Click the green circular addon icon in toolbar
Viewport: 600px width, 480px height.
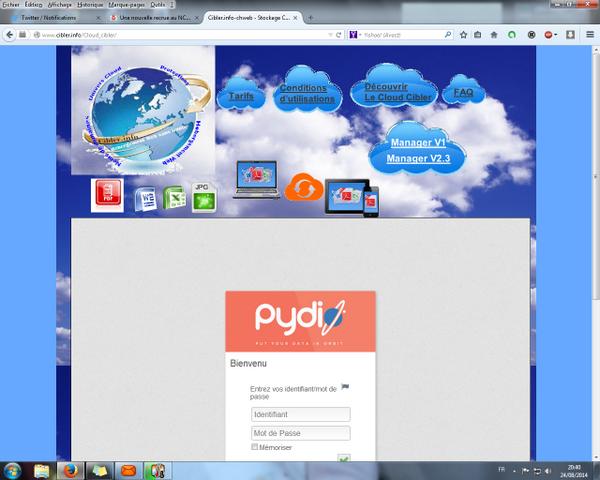(x=512, y=35)
